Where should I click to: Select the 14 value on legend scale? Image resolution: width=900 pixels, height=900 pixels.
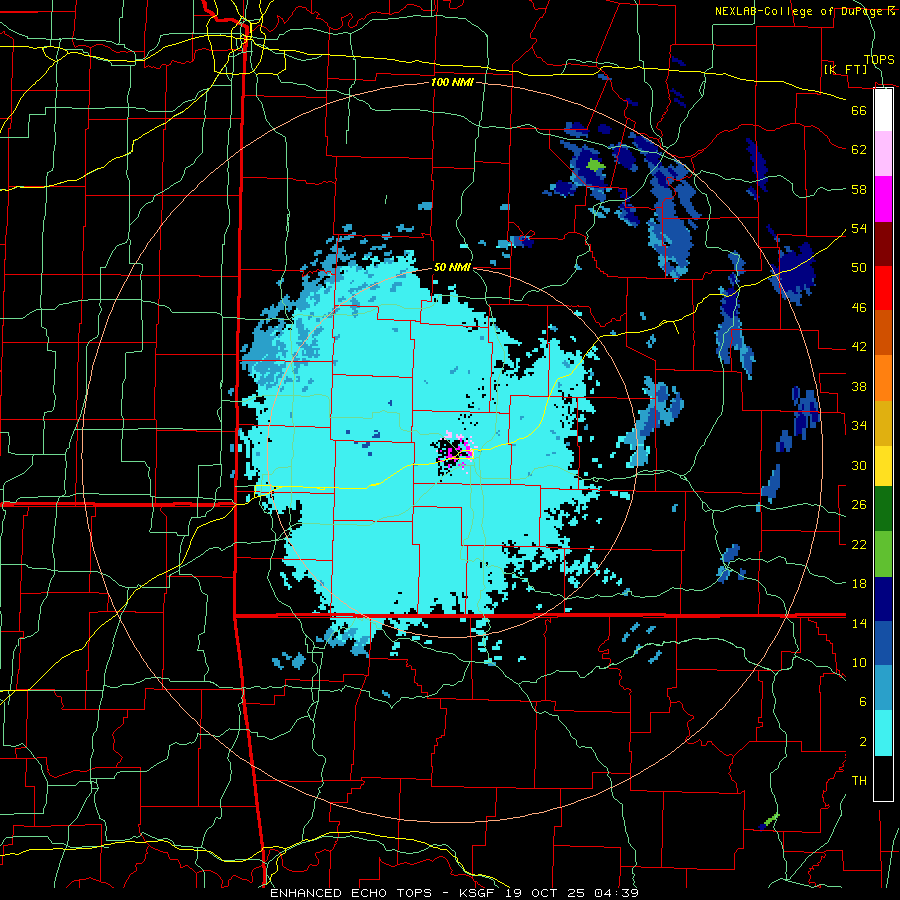859,623
